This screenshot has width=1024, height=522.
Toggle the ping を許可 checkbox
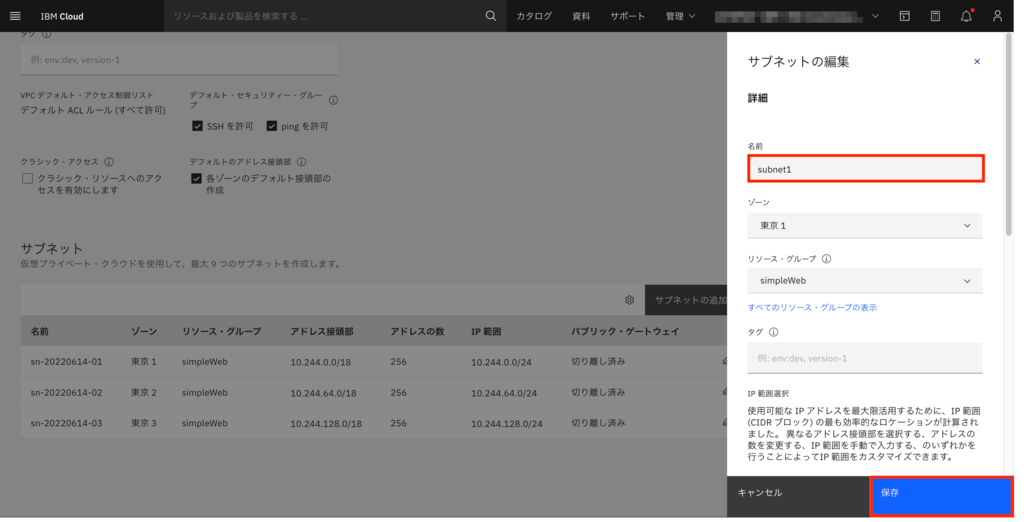tap(272, 126)
